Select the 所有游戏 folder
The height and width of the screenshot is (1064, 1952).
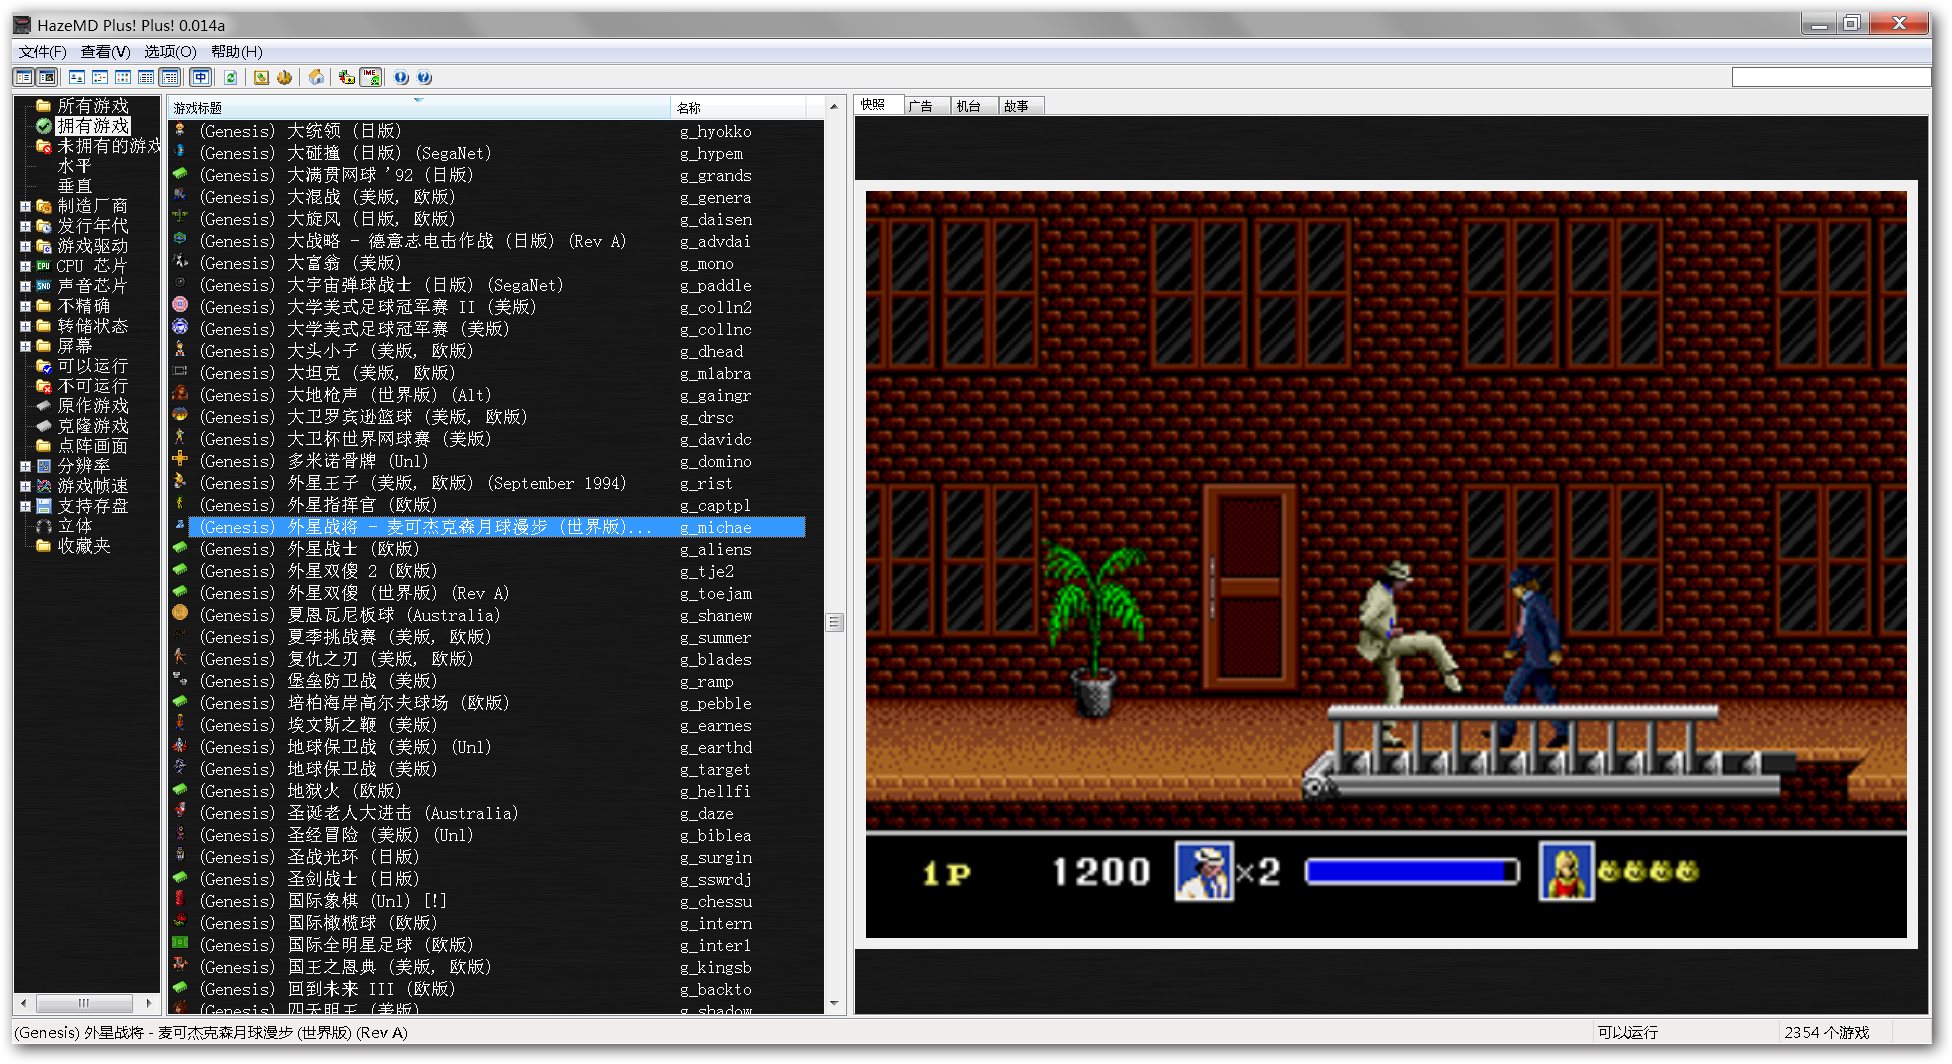(x=92, y=106)
